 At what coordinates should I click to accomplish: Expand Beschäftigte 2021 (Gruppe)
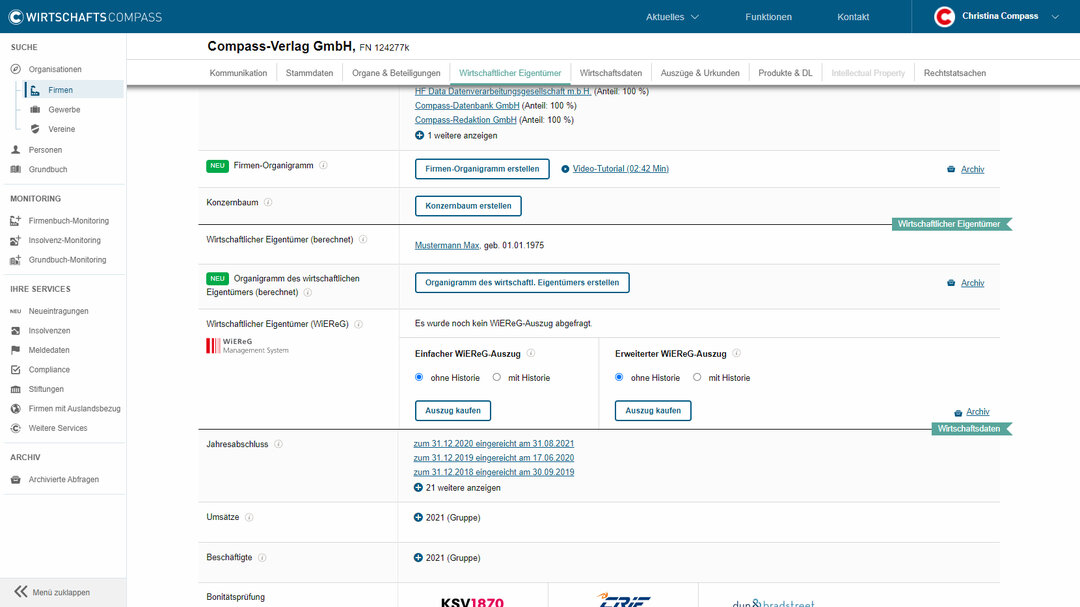[x=447, y=558]
